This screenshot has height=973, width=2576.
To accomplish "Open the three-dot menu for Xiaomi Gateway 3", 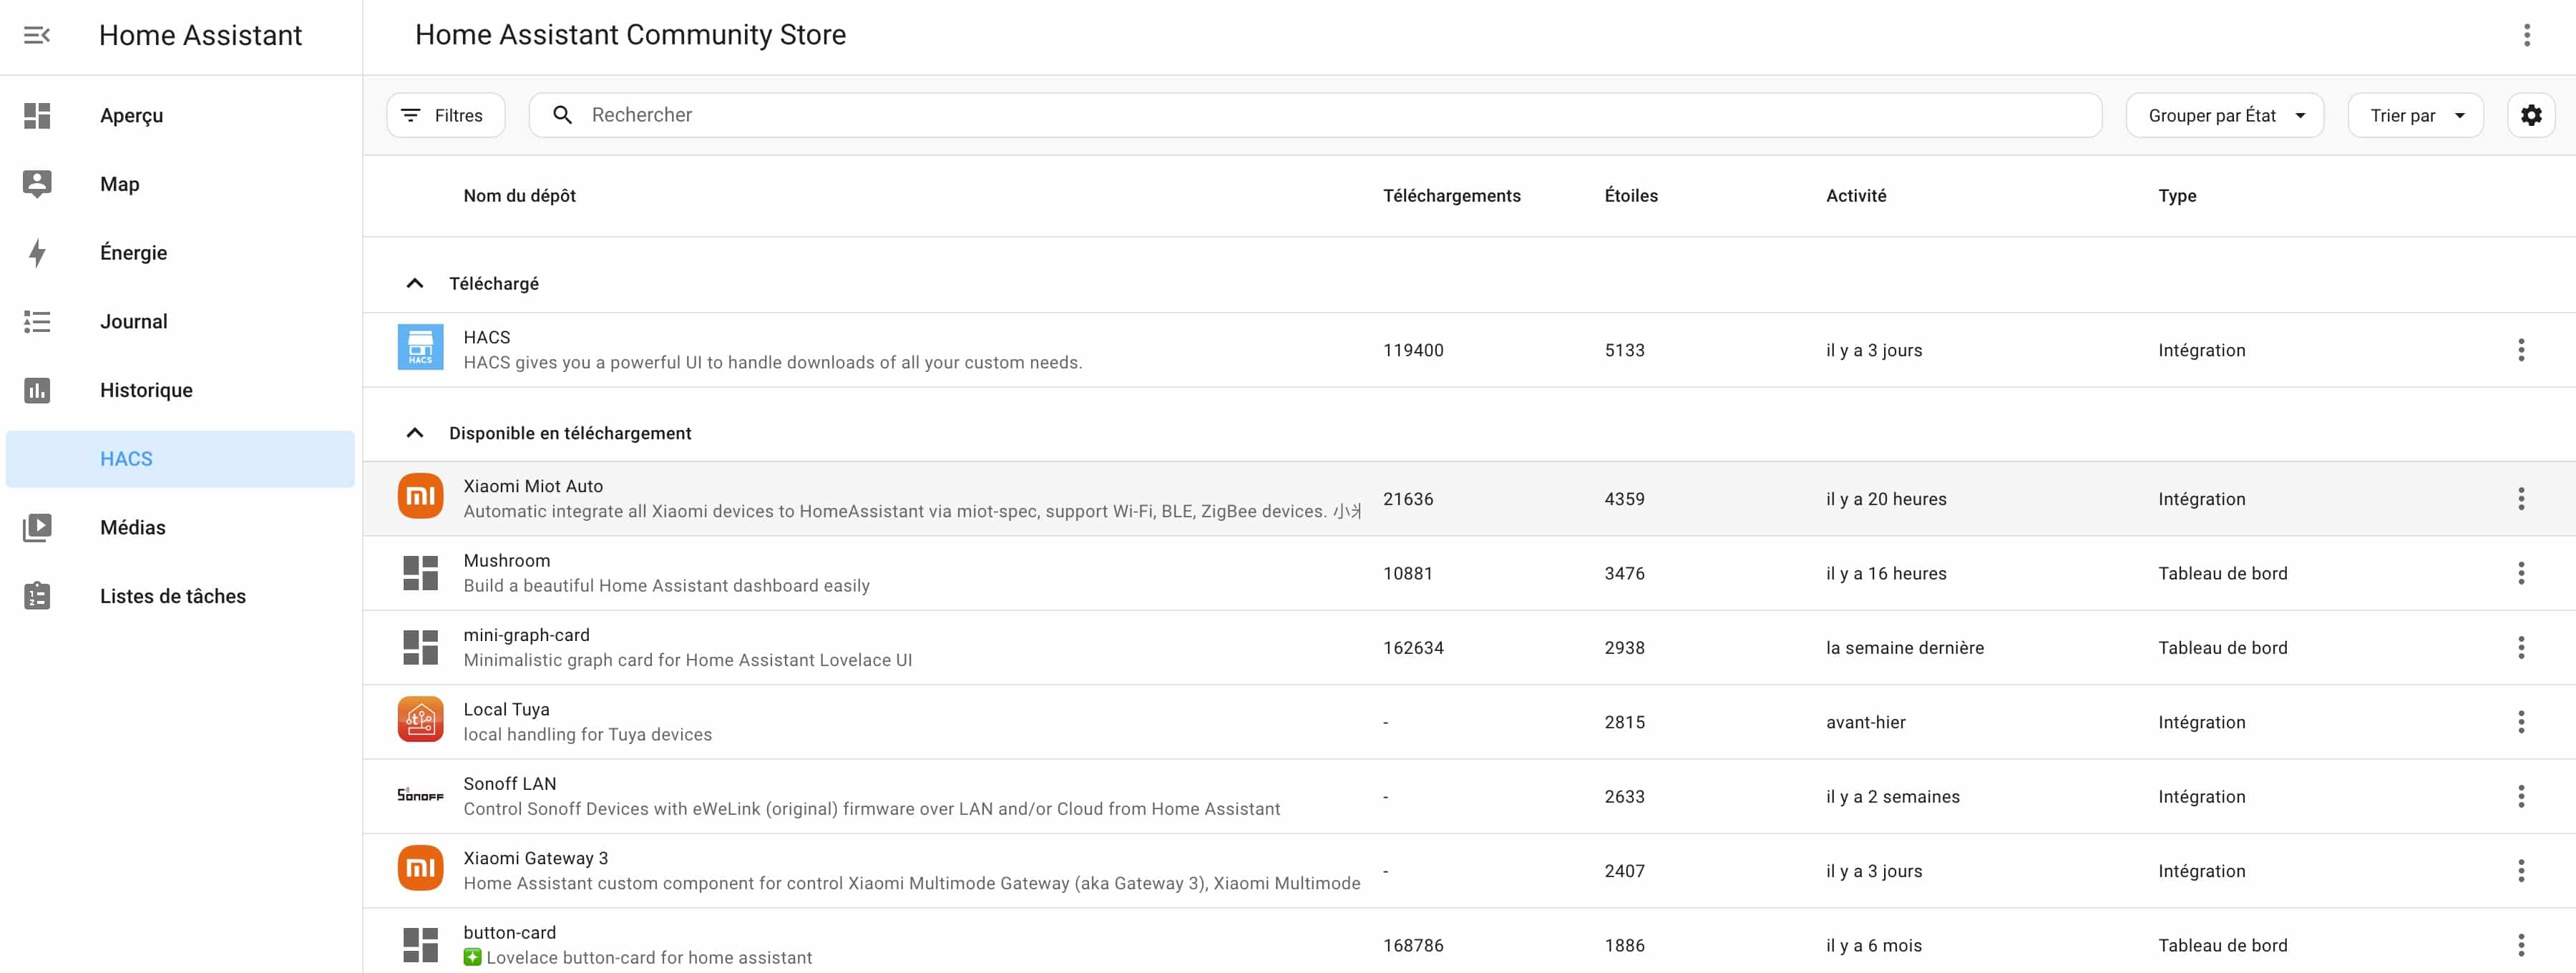I will 2521,871.
